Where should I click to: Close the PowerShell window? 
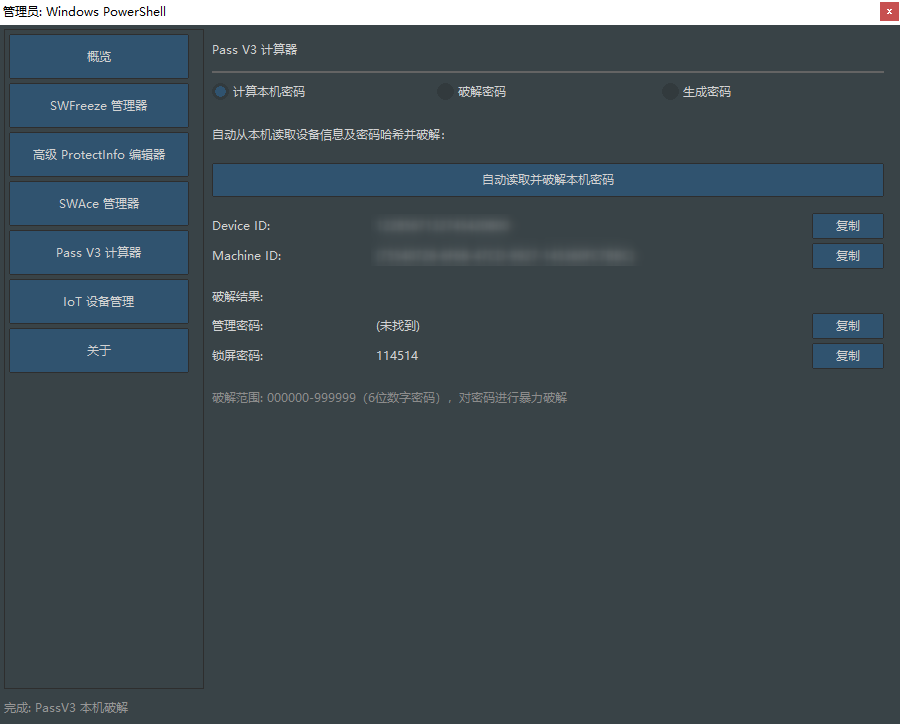pos(889,11)
